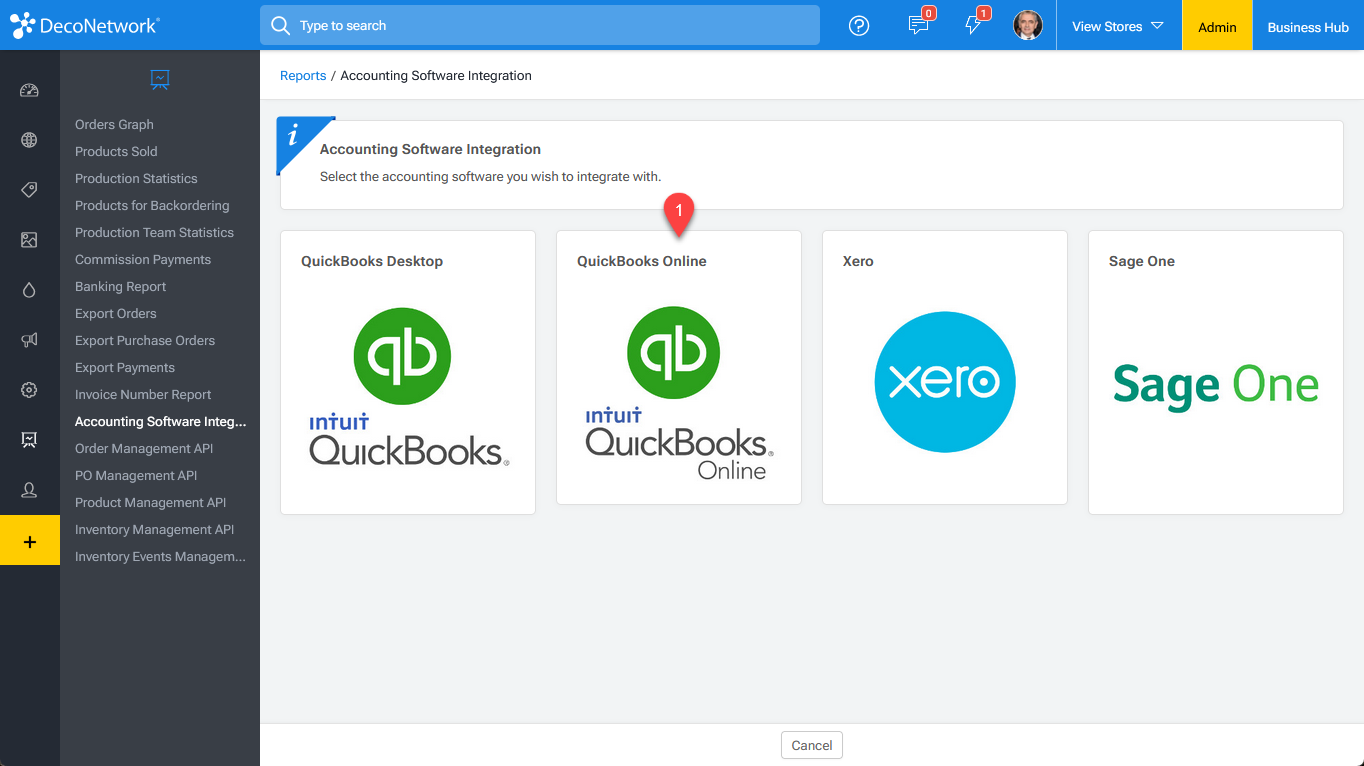This screenshot has height=766, width=1364.
Task: Open Export Orders item
Action: (x=115, y=313)
